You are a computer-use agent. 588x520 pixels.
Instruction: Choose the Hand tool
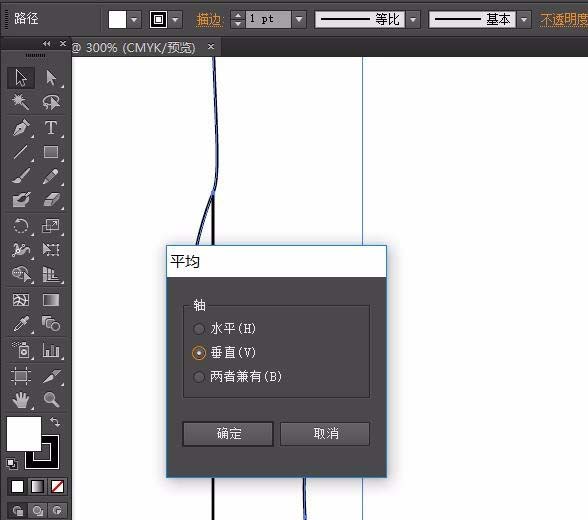point(21,400)
